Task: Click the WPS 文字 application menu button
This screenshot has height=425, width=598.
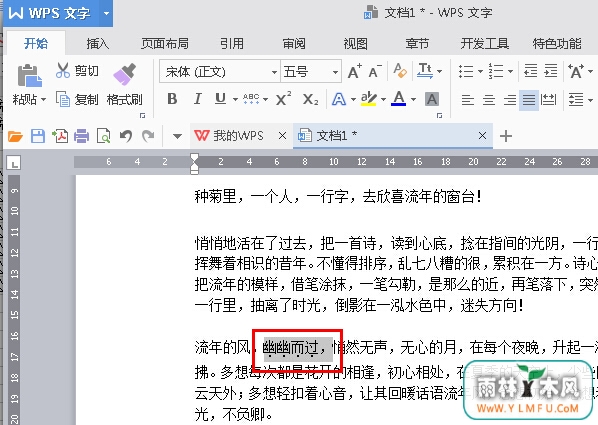Action: 51,13
